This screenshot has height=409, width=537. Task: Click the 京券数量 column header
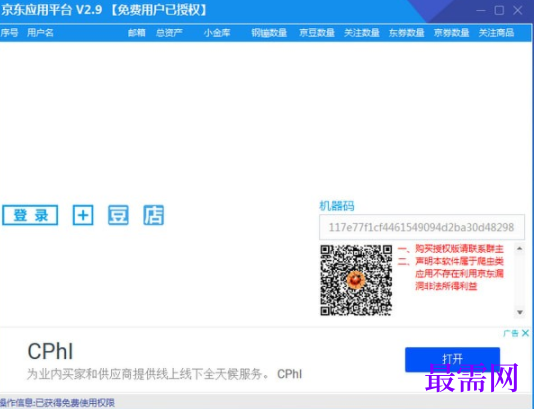click(x=451, y=33)
